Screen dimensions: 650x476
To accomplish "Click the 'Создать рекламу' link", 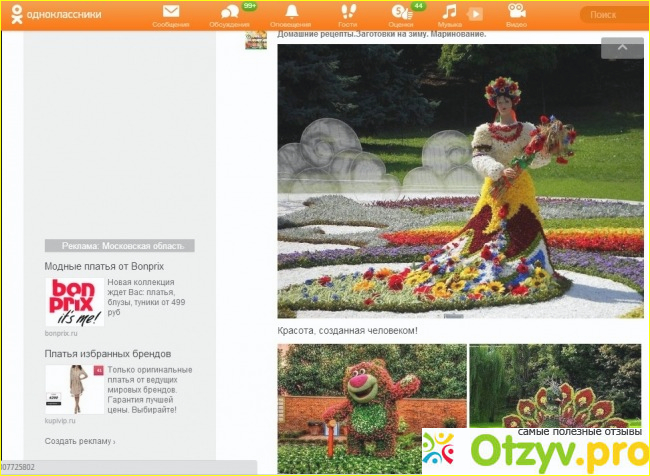I will (79, 441).
